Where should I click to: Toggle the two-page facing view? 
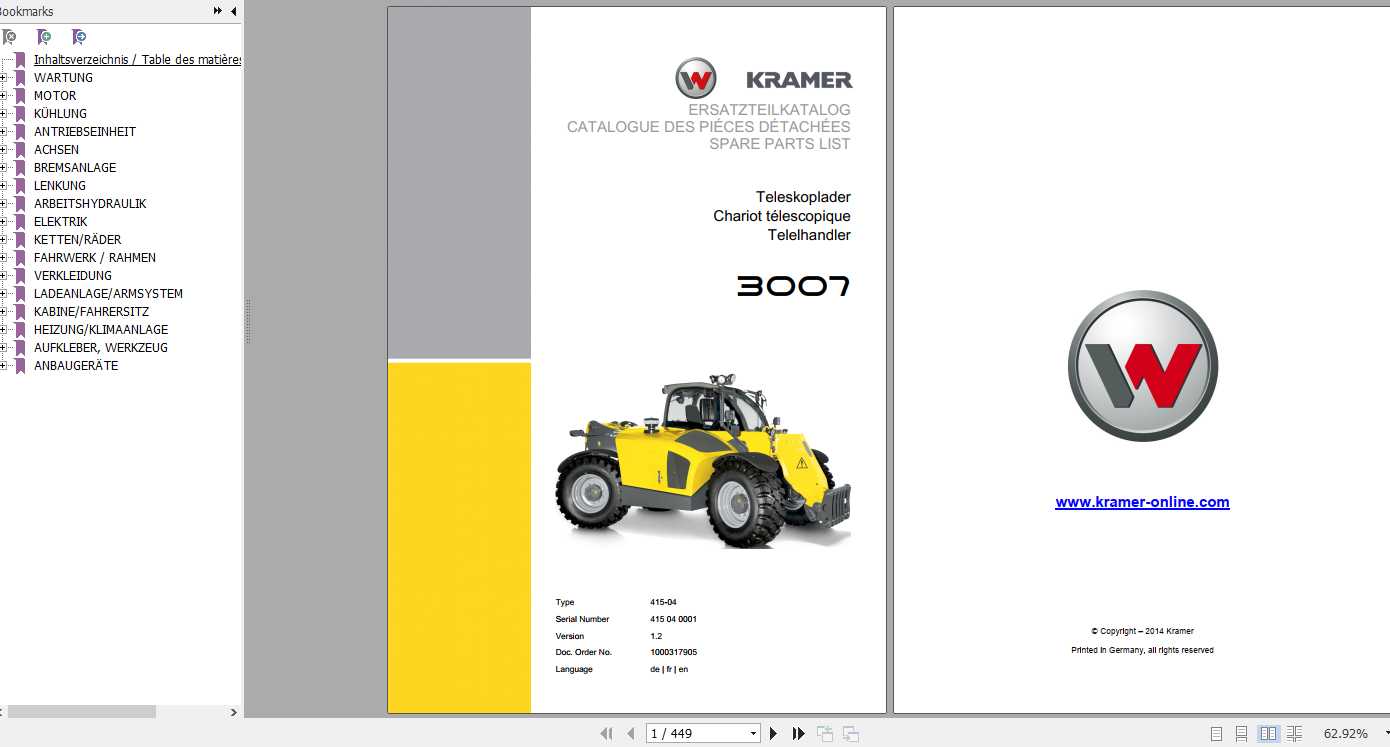click(1268, 733)
